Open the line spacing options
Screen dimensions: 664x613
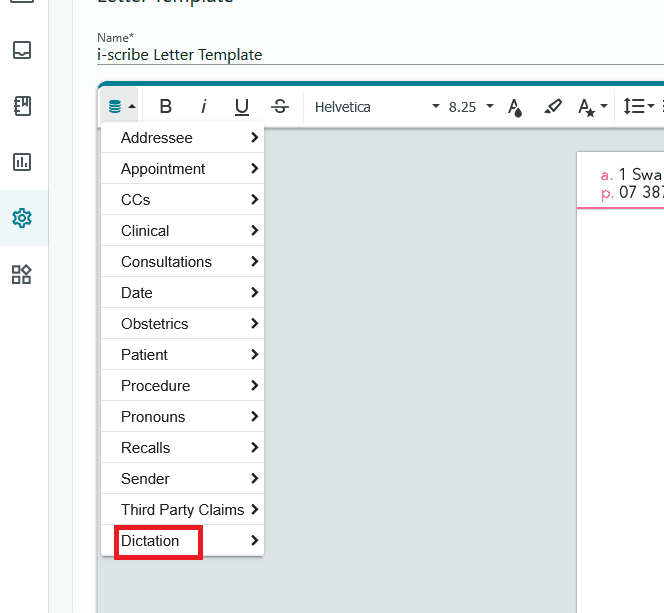click(639, 106)
